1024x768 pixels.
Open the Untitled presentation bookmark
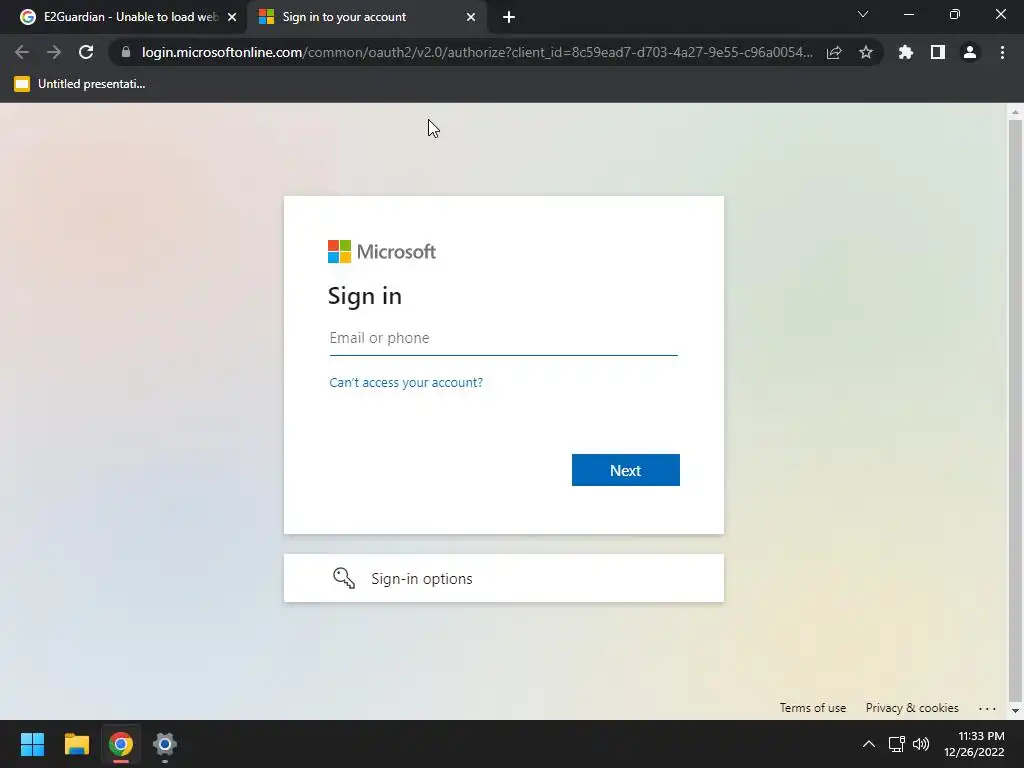[x=80, y=84]
